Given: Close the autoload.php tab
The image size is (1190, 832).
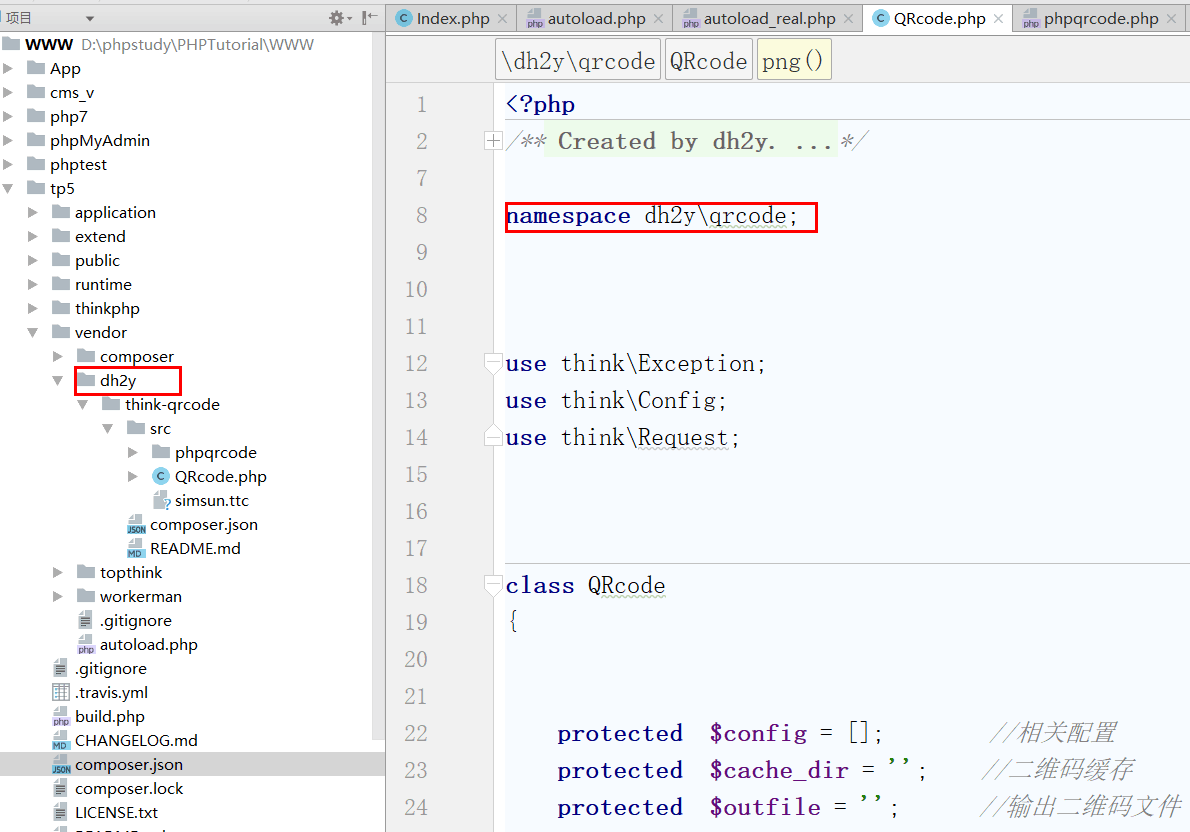Looking at the screenshot, I should 658,19.
